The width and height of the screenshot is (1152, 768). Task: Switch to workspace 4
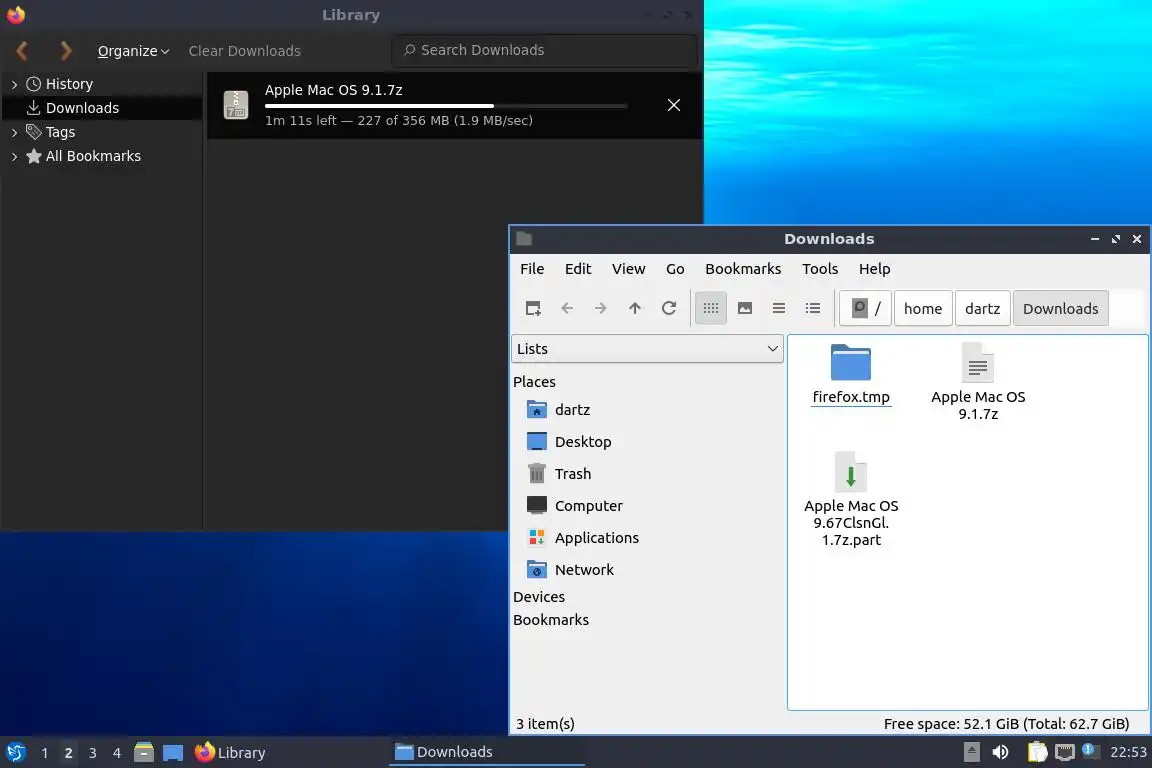pyautogui.click(x=117, y=753)
